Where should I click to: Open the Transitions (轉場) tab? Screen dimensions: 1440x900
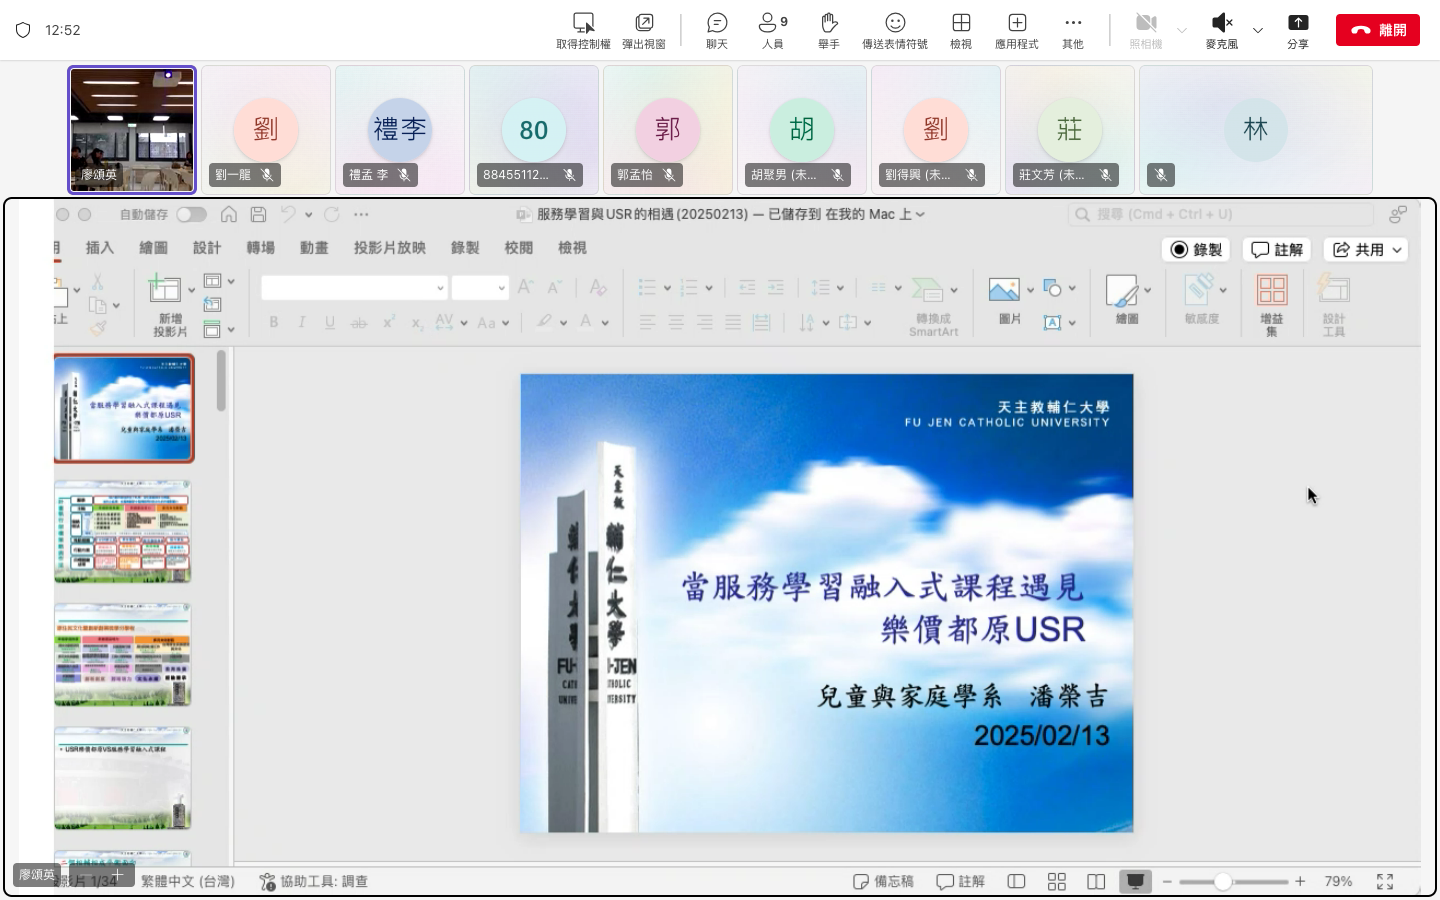point(260,248)
